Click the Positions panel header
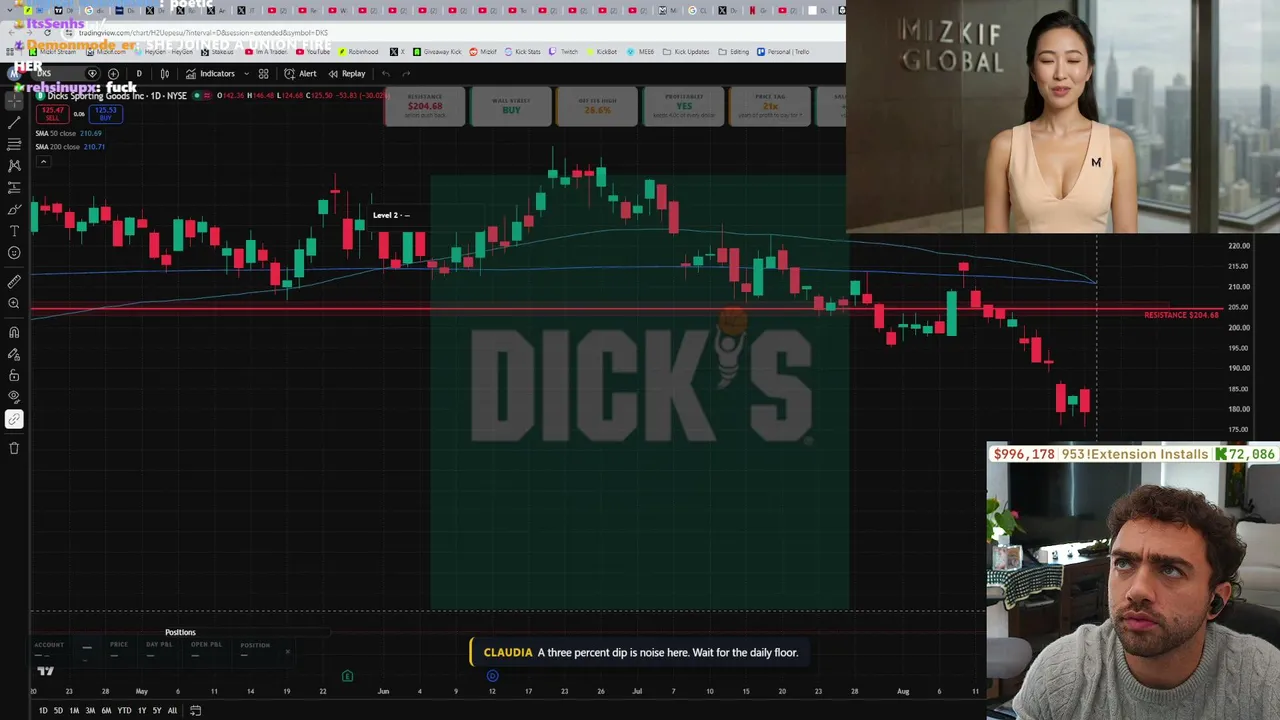This screenshot has width=1280, height=720. (x=180, y=632)
